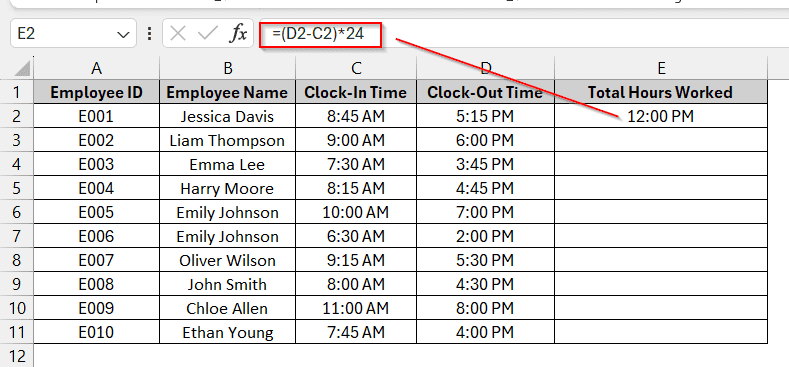
Task: Select the 6:30 AM clock-in cell
Action: click(356, 236)
